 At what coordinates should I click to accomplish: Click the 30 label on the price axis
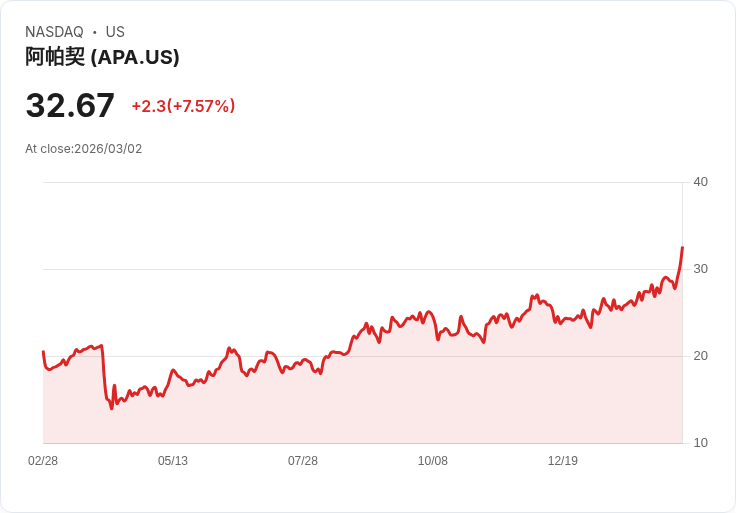(x=700, y=269)
